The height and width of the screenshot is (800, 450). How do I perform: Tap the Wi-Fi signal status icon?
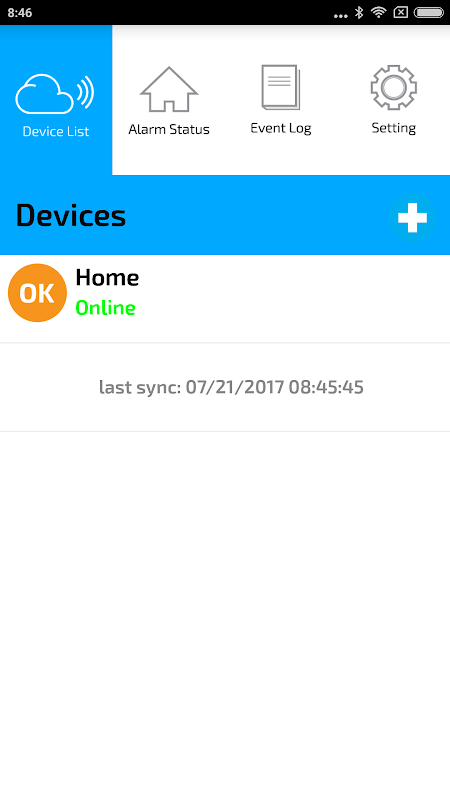(379, 12)
